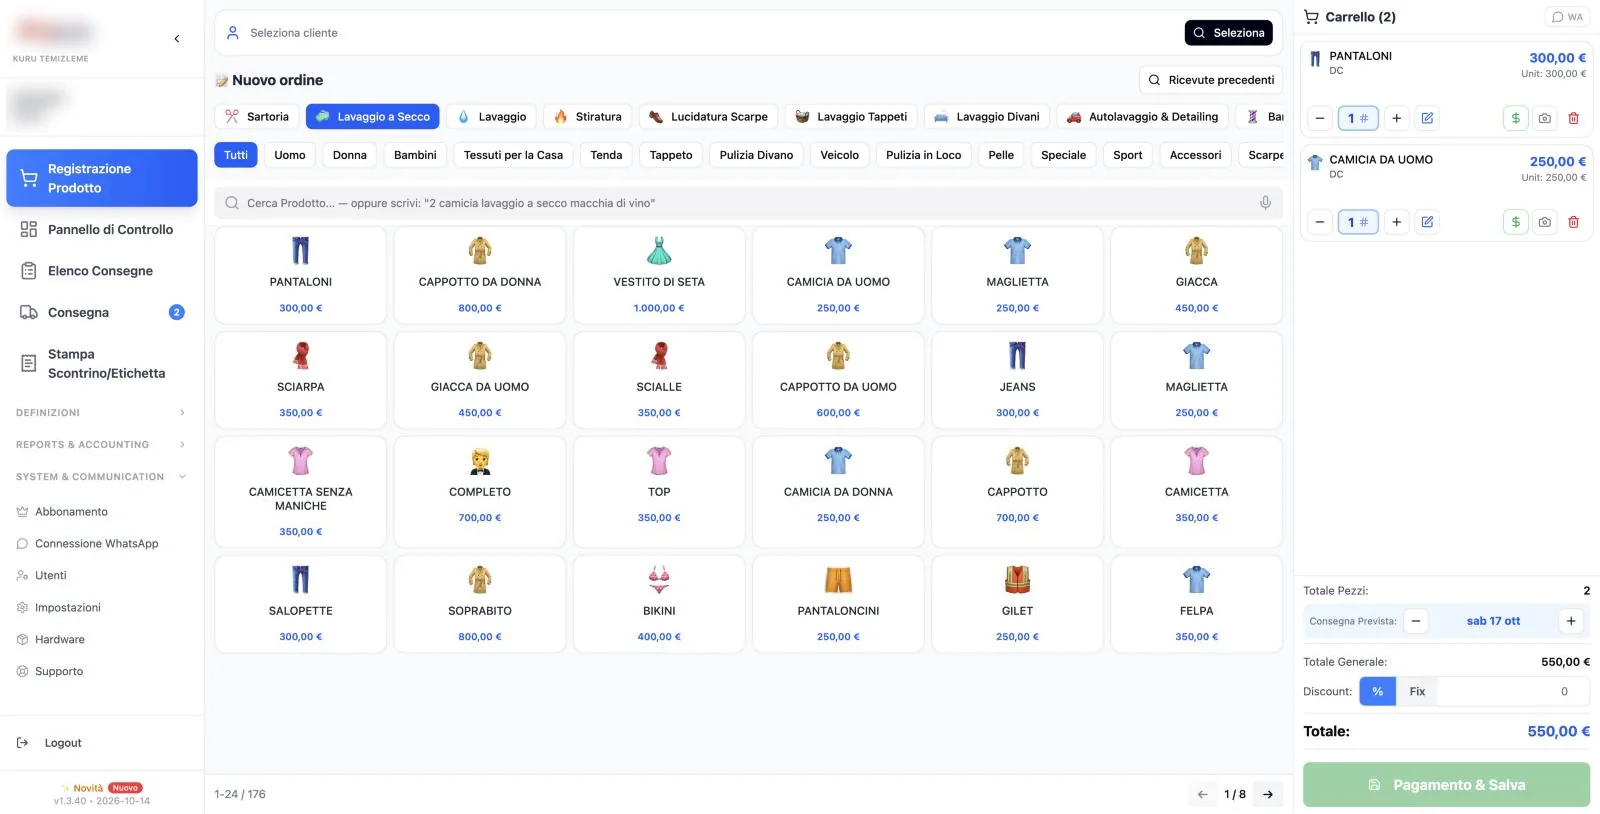
Task: Switch to the Stiratura service tab
Action: (588, 117)
